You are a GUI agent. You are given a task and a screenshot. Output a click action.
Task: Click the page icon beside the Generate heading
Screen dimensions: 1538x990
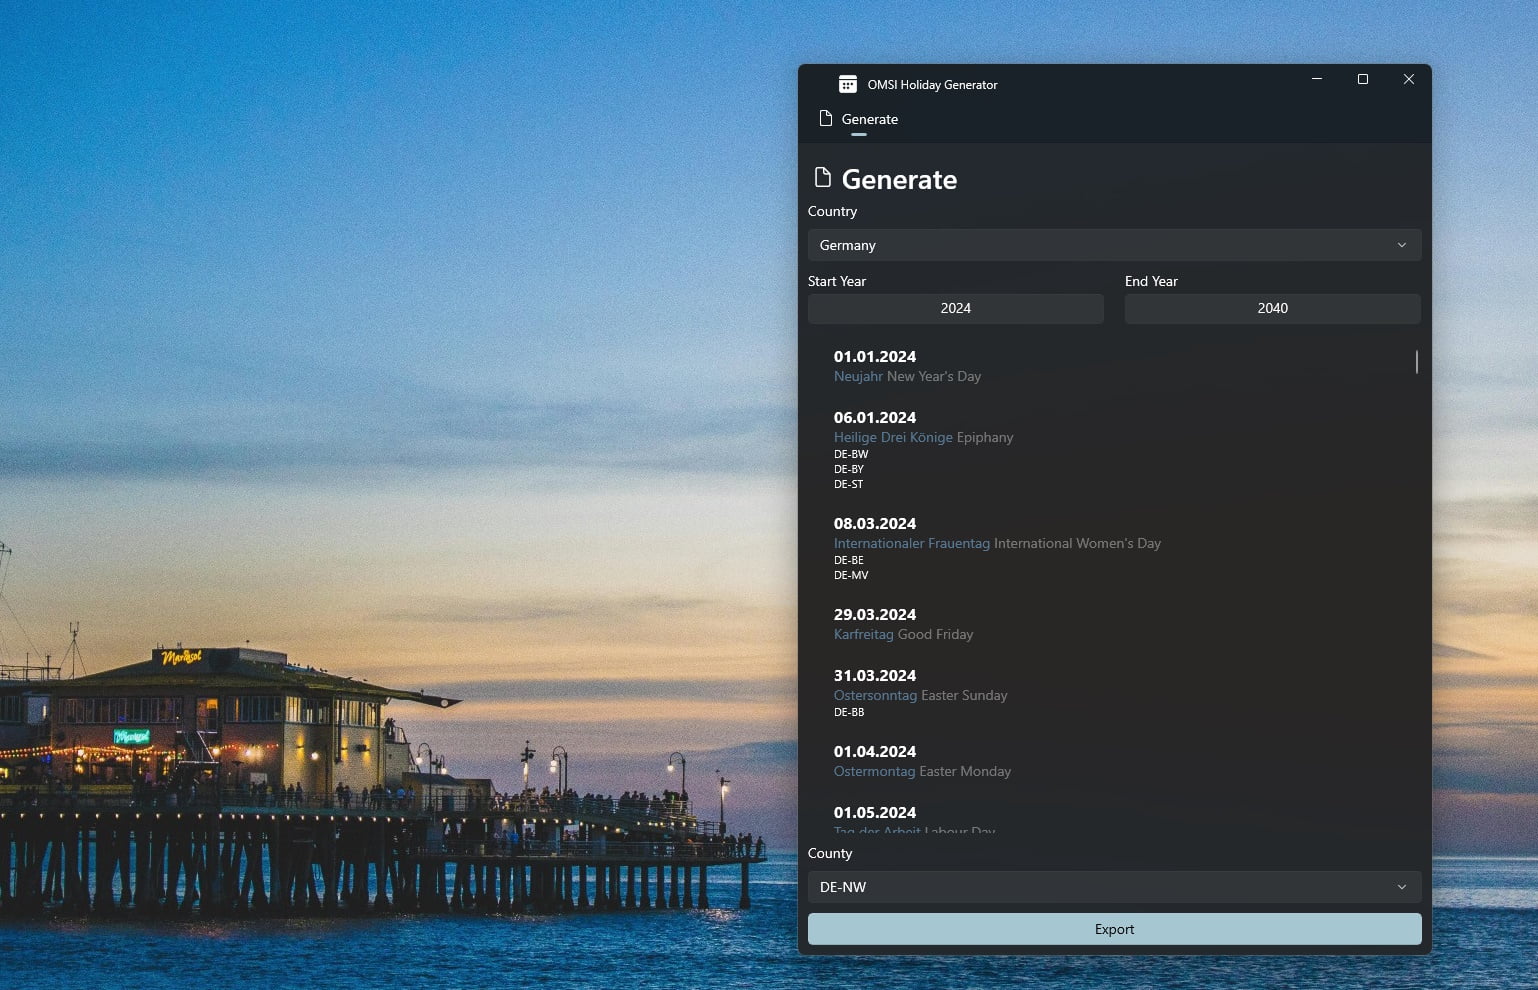point(822,177)
